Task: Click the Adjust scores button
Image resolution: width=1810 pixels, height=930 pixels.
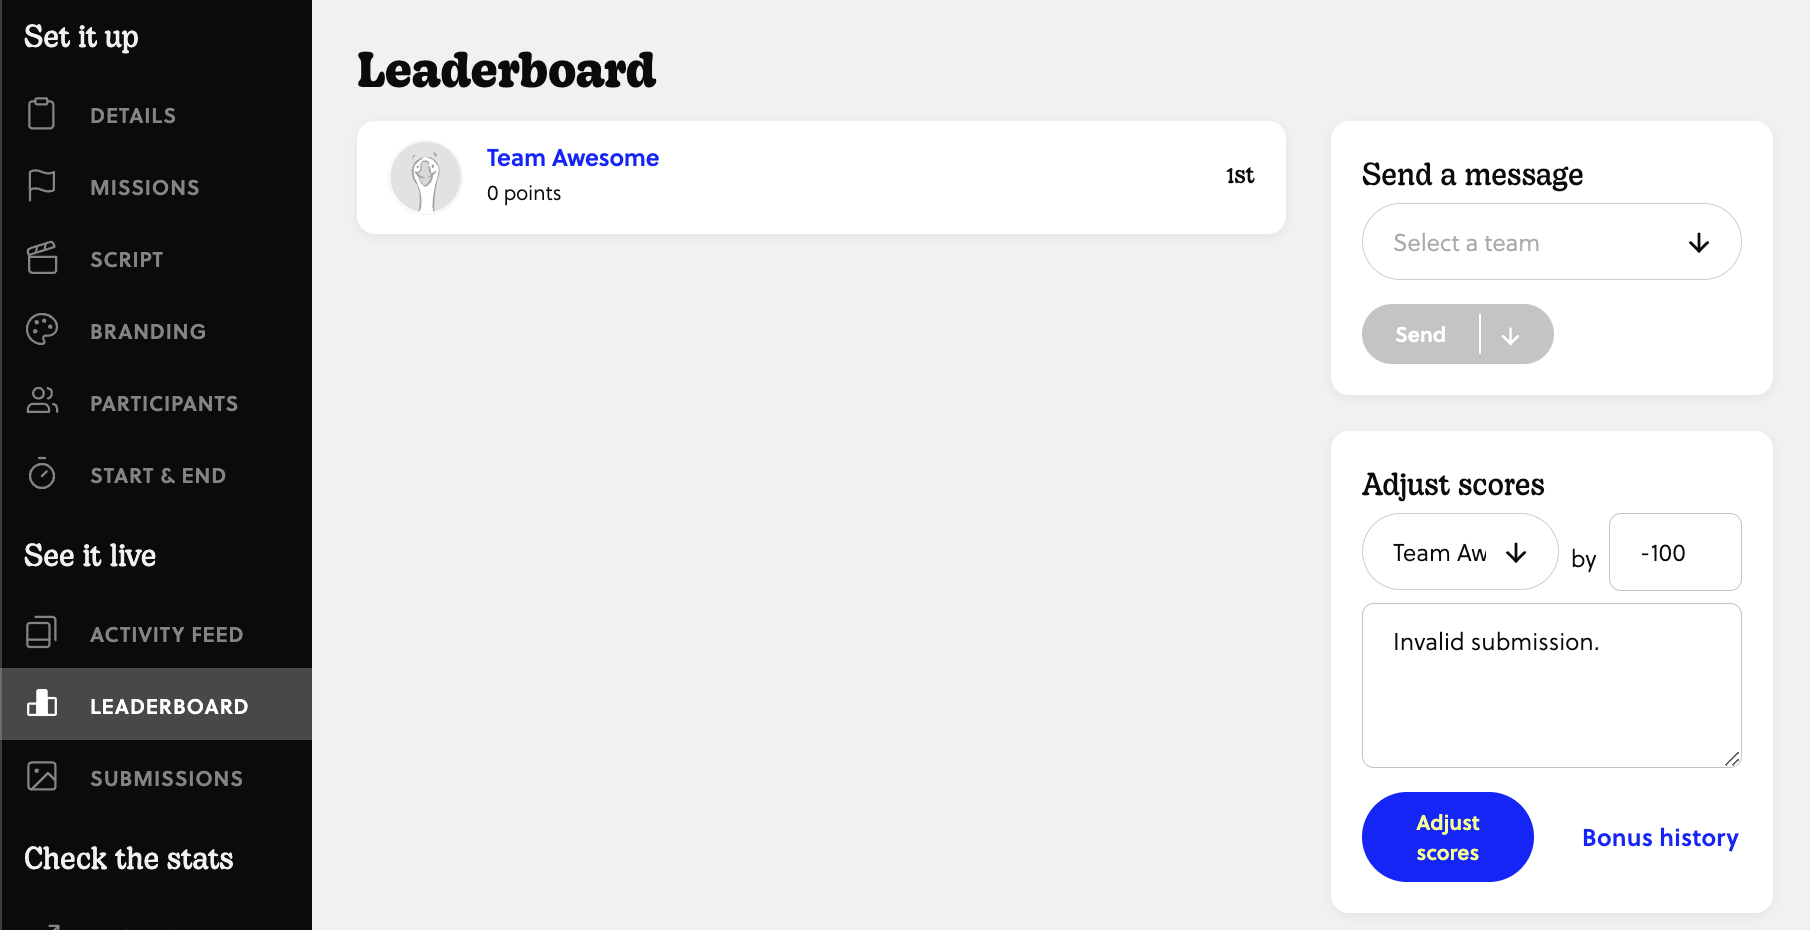Action: point(1447,837)
